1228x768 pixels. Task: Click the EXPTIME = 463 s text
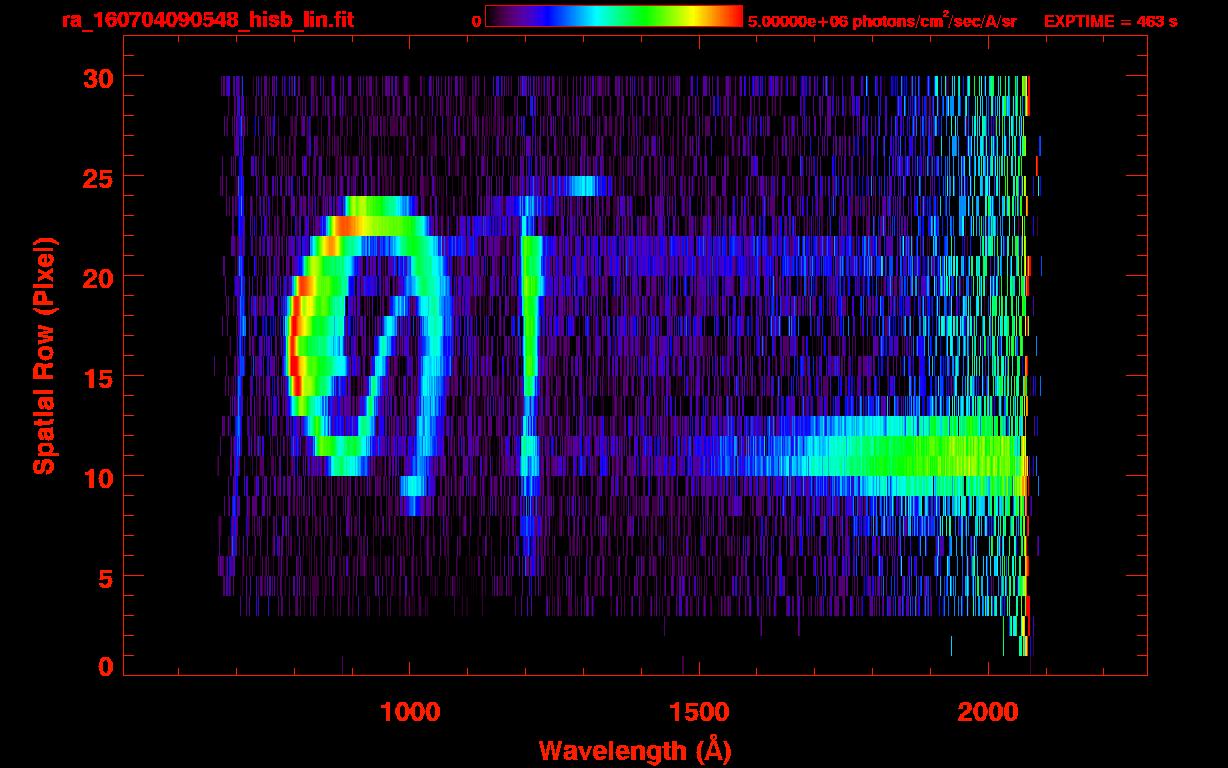coord(1110,21)
